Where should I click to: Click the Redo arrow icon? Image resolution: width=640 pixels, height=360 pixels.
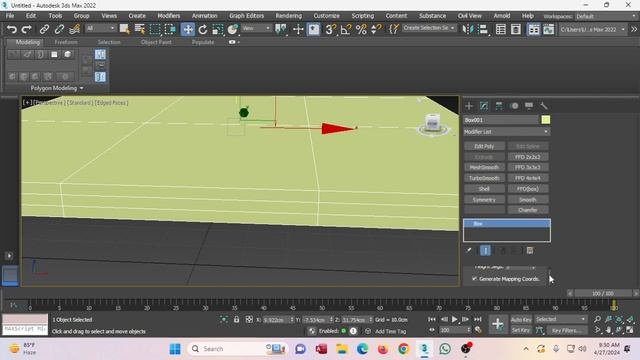pyautogui.click(x=27, y=29)
